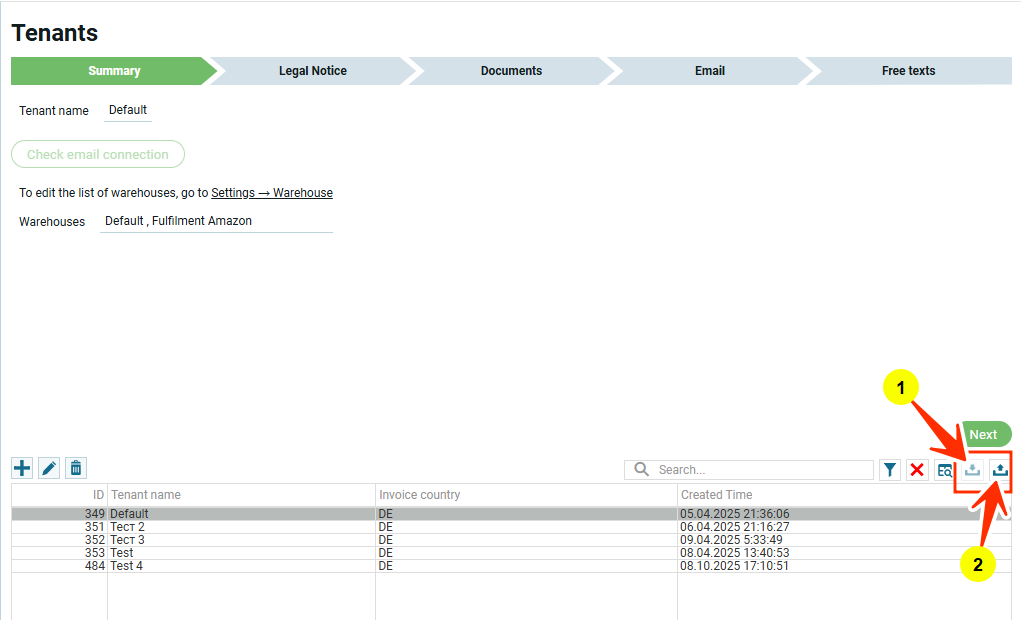Click the Tenant name input field

[128, 111]
